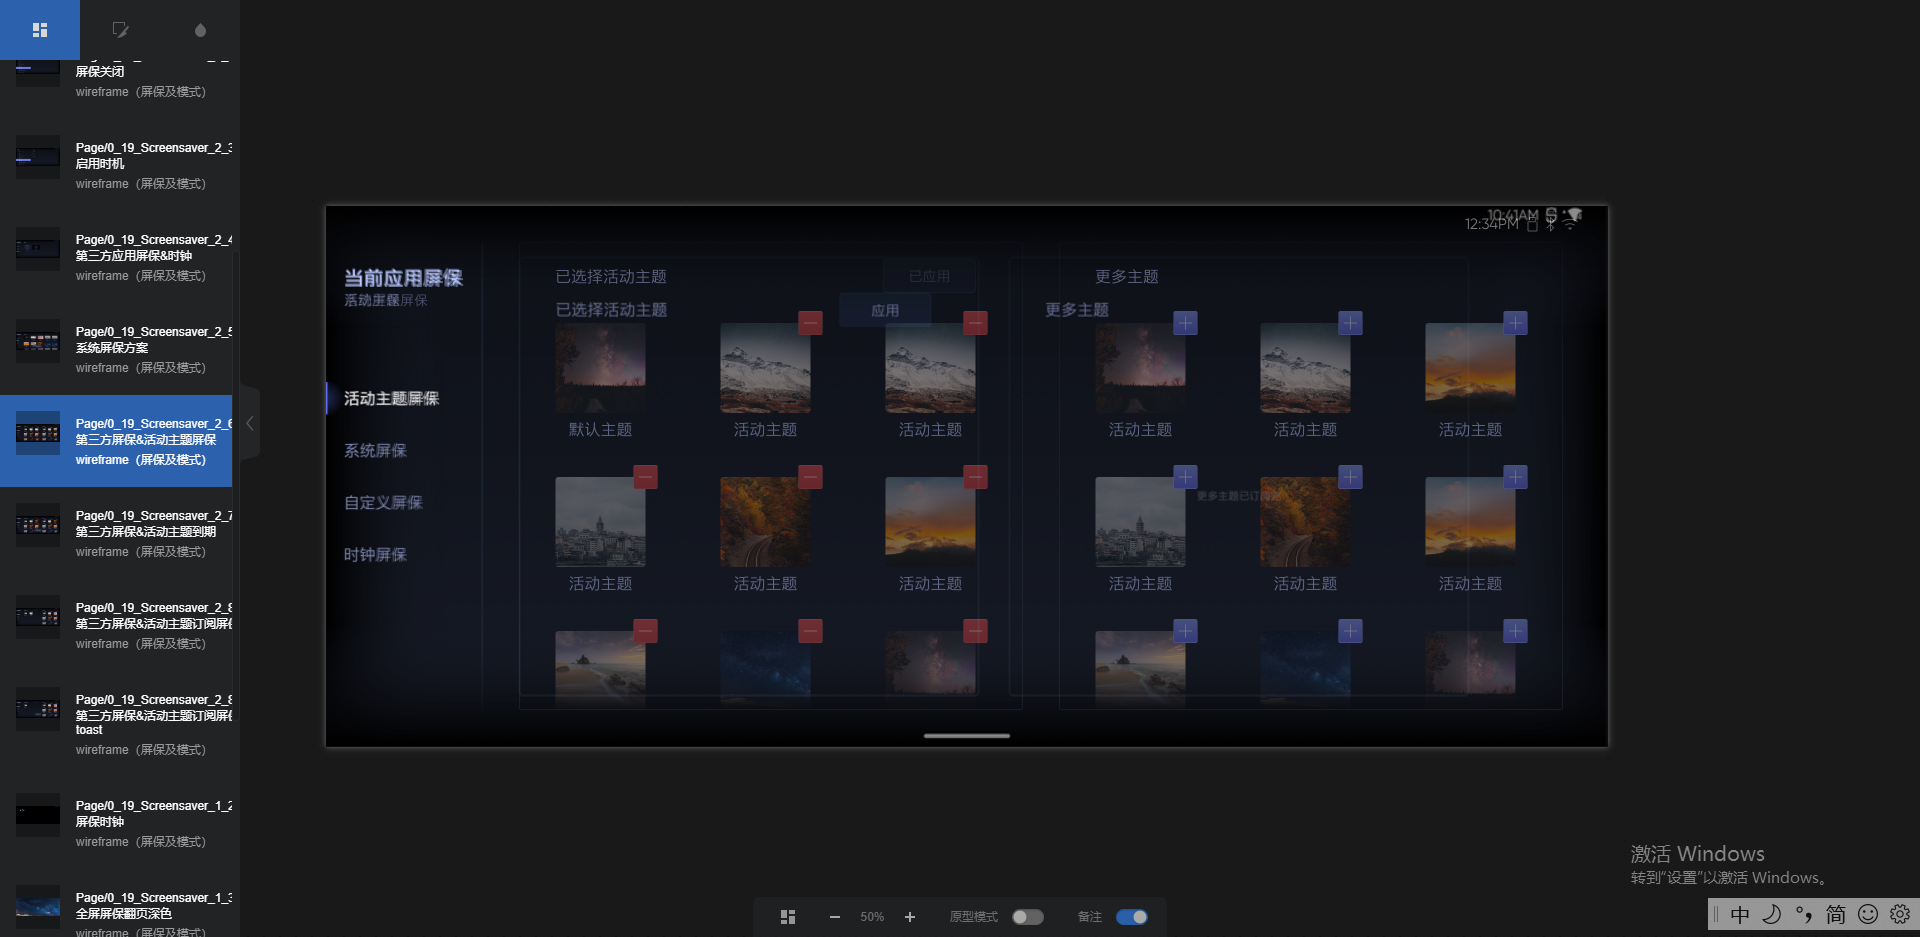
Task: Turn off the 备注 notes switch
Action: (x=1132, y=917)
